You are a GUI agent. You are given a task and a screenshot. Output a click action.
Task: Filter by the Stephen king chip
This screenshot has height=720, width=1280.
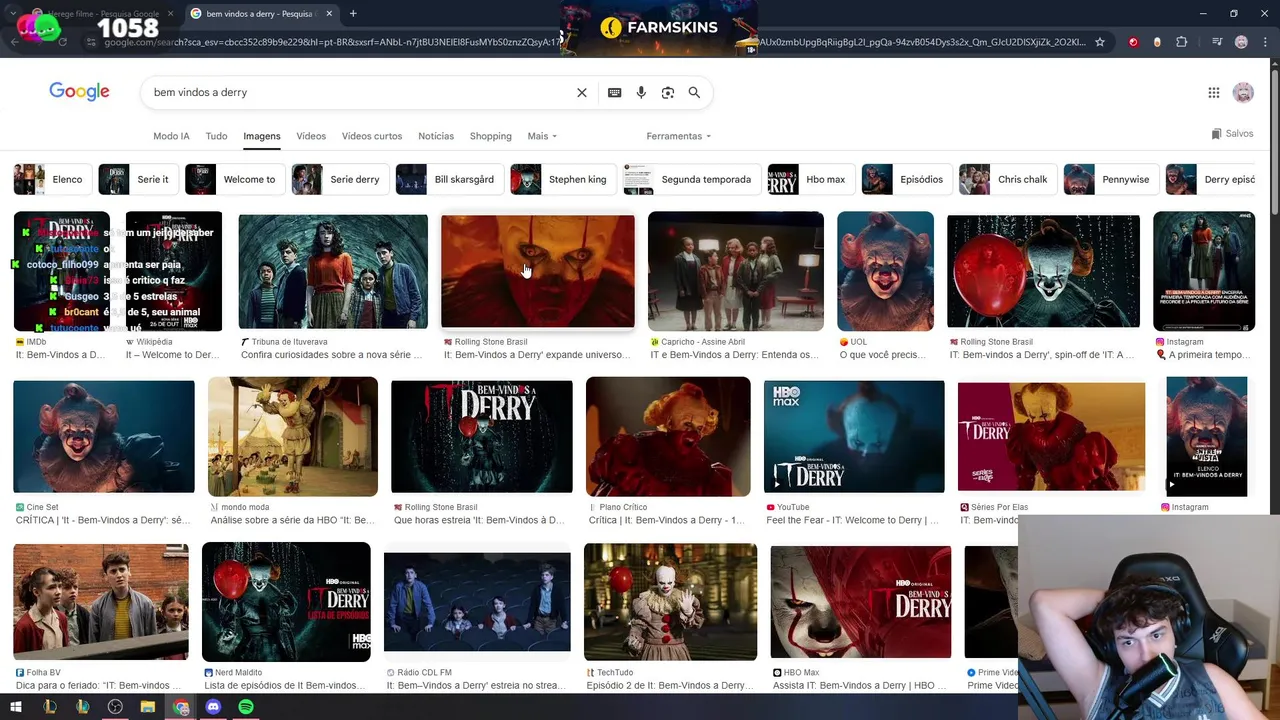click(x=563, y=179)
